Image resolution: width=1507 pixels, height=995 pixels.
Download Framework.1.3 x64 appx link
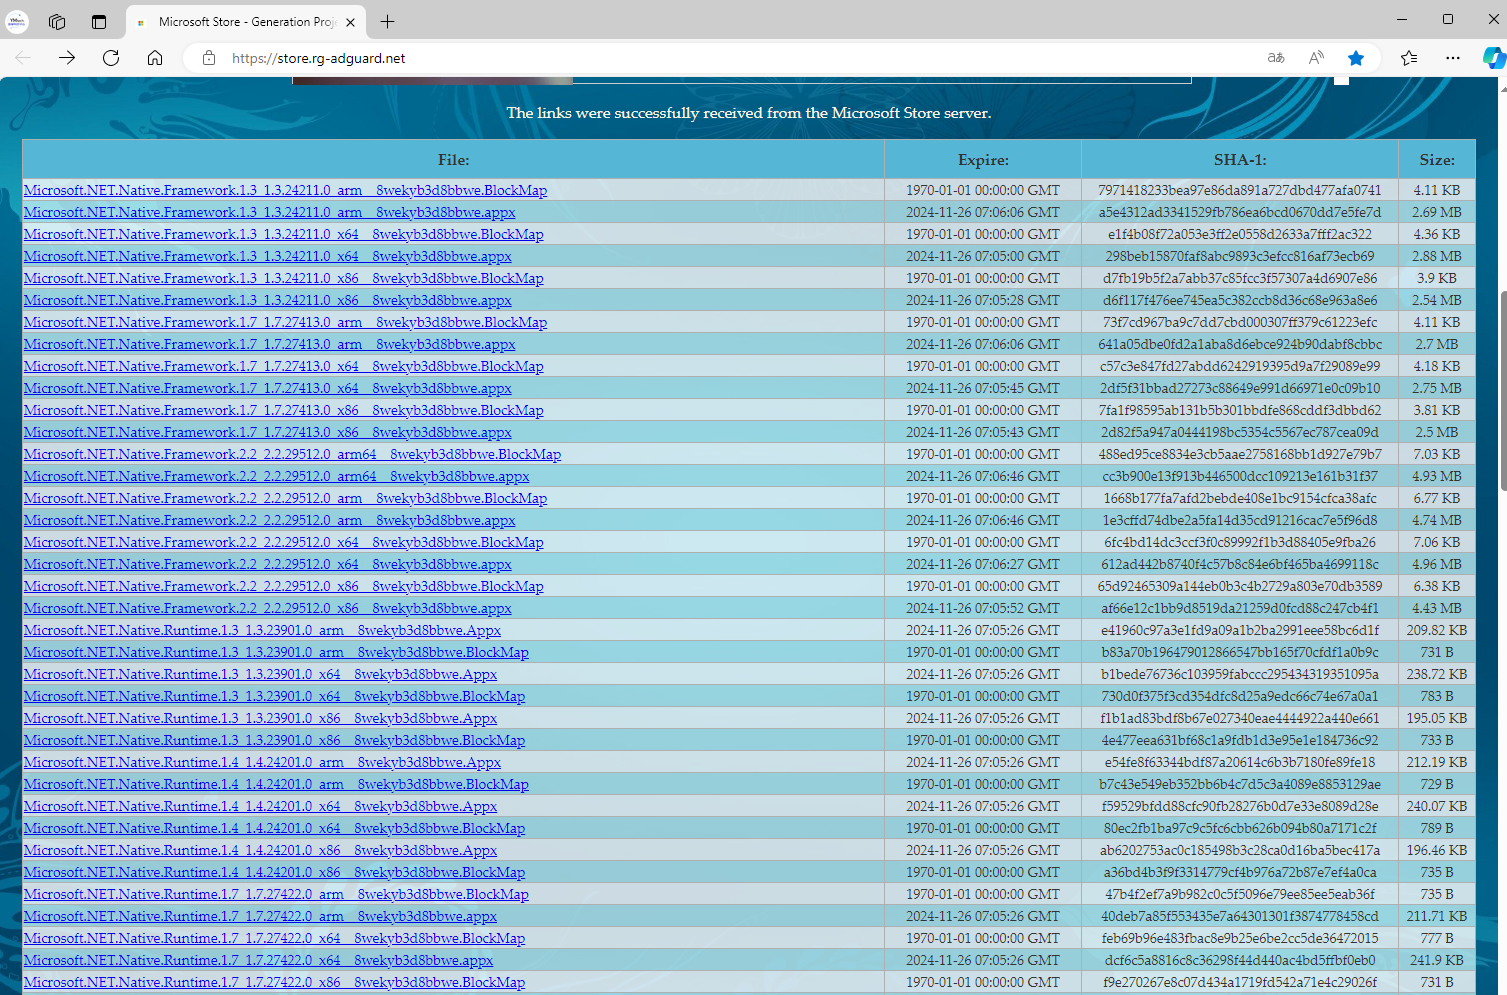coord(267,256)
